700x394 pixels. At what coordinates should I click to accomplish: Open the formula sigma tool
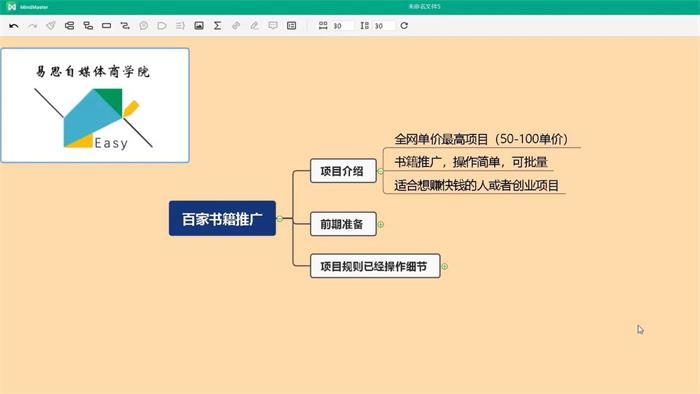(217, 26)
